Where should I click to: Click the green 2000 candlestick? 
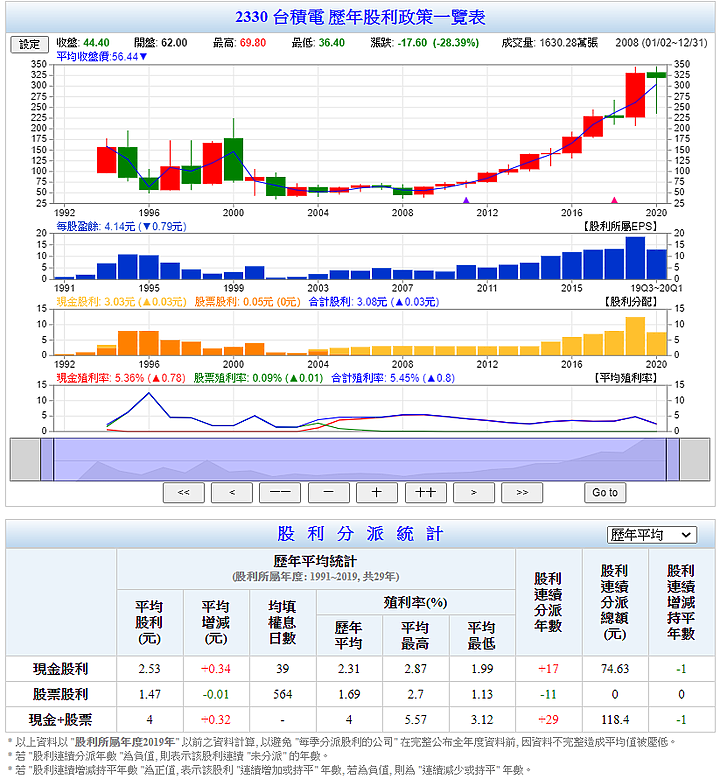234,159
